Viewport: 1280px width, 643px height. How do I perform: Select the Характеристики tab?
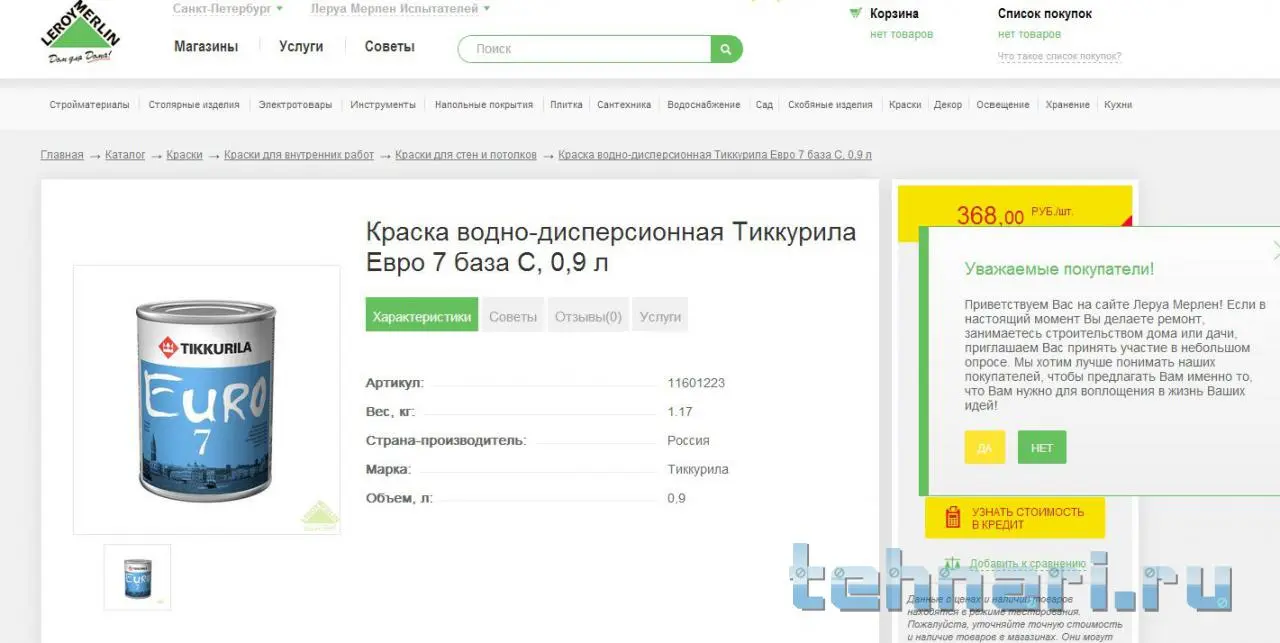[422, 315]
